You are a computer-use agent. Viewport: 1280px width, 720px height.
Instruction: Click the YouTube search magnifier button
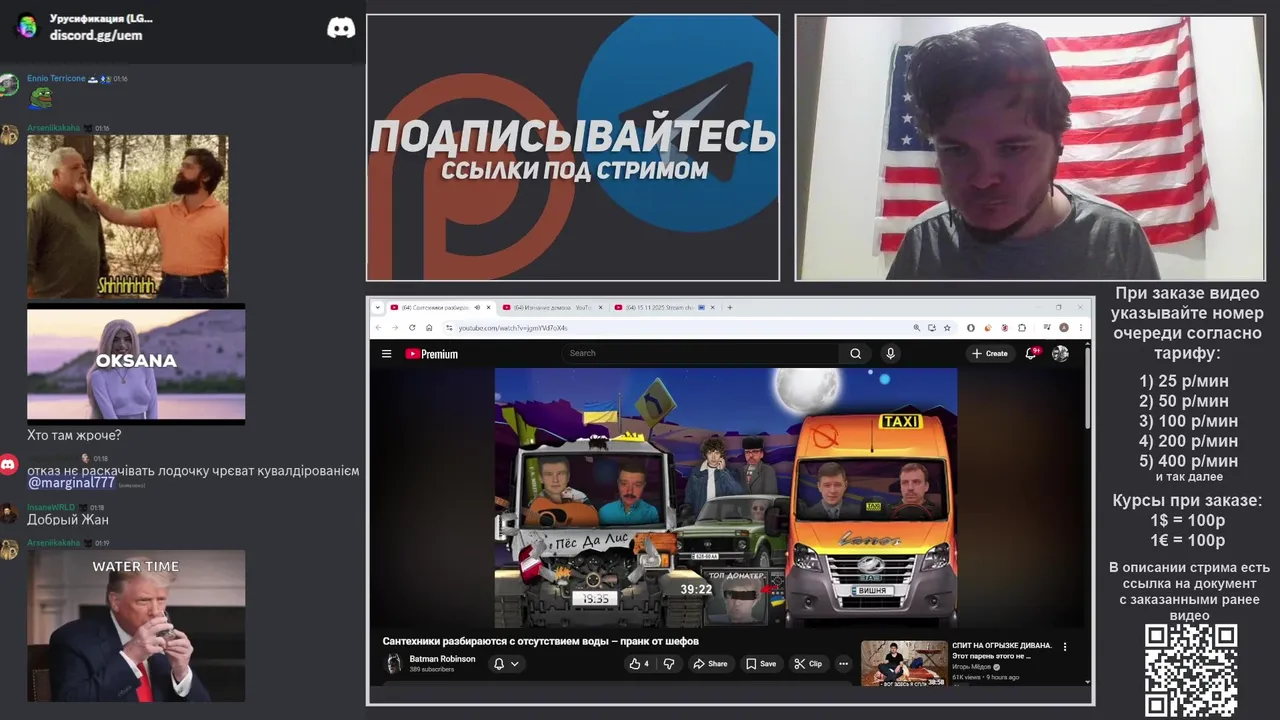[855, 353]
